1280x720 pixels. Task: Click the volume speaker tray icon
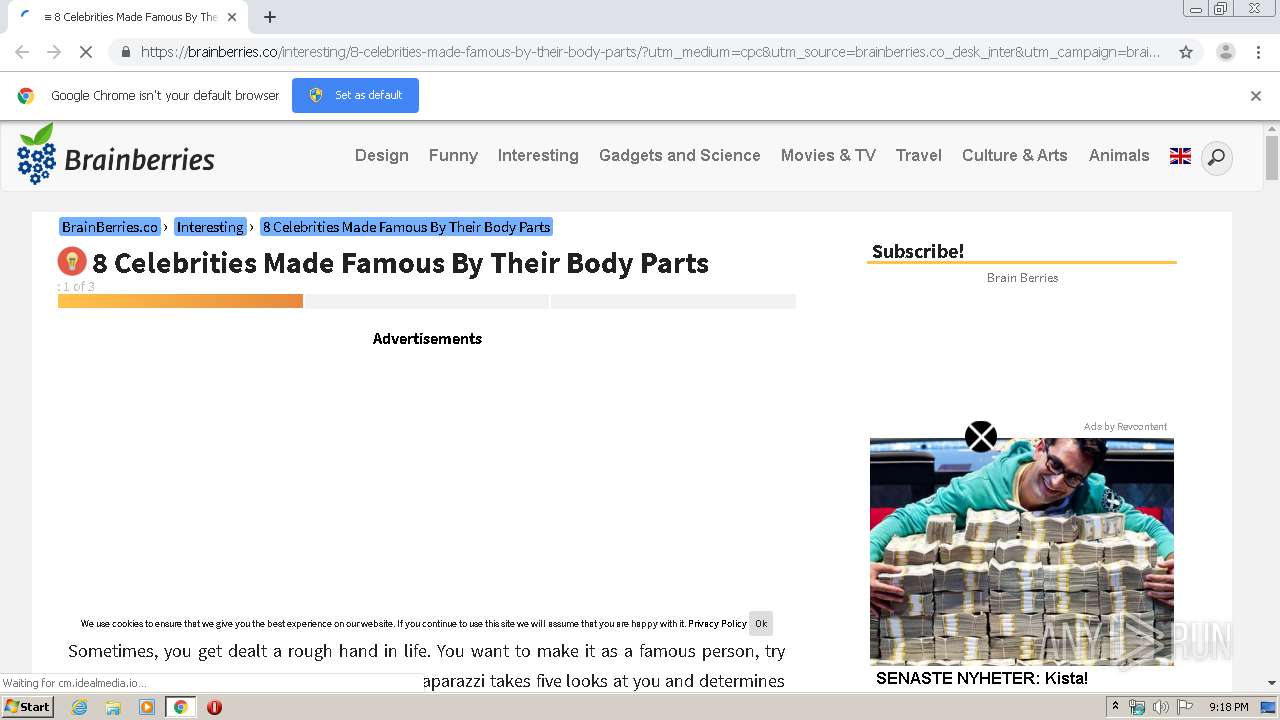pyautogui.click(x=1160, y=707)
